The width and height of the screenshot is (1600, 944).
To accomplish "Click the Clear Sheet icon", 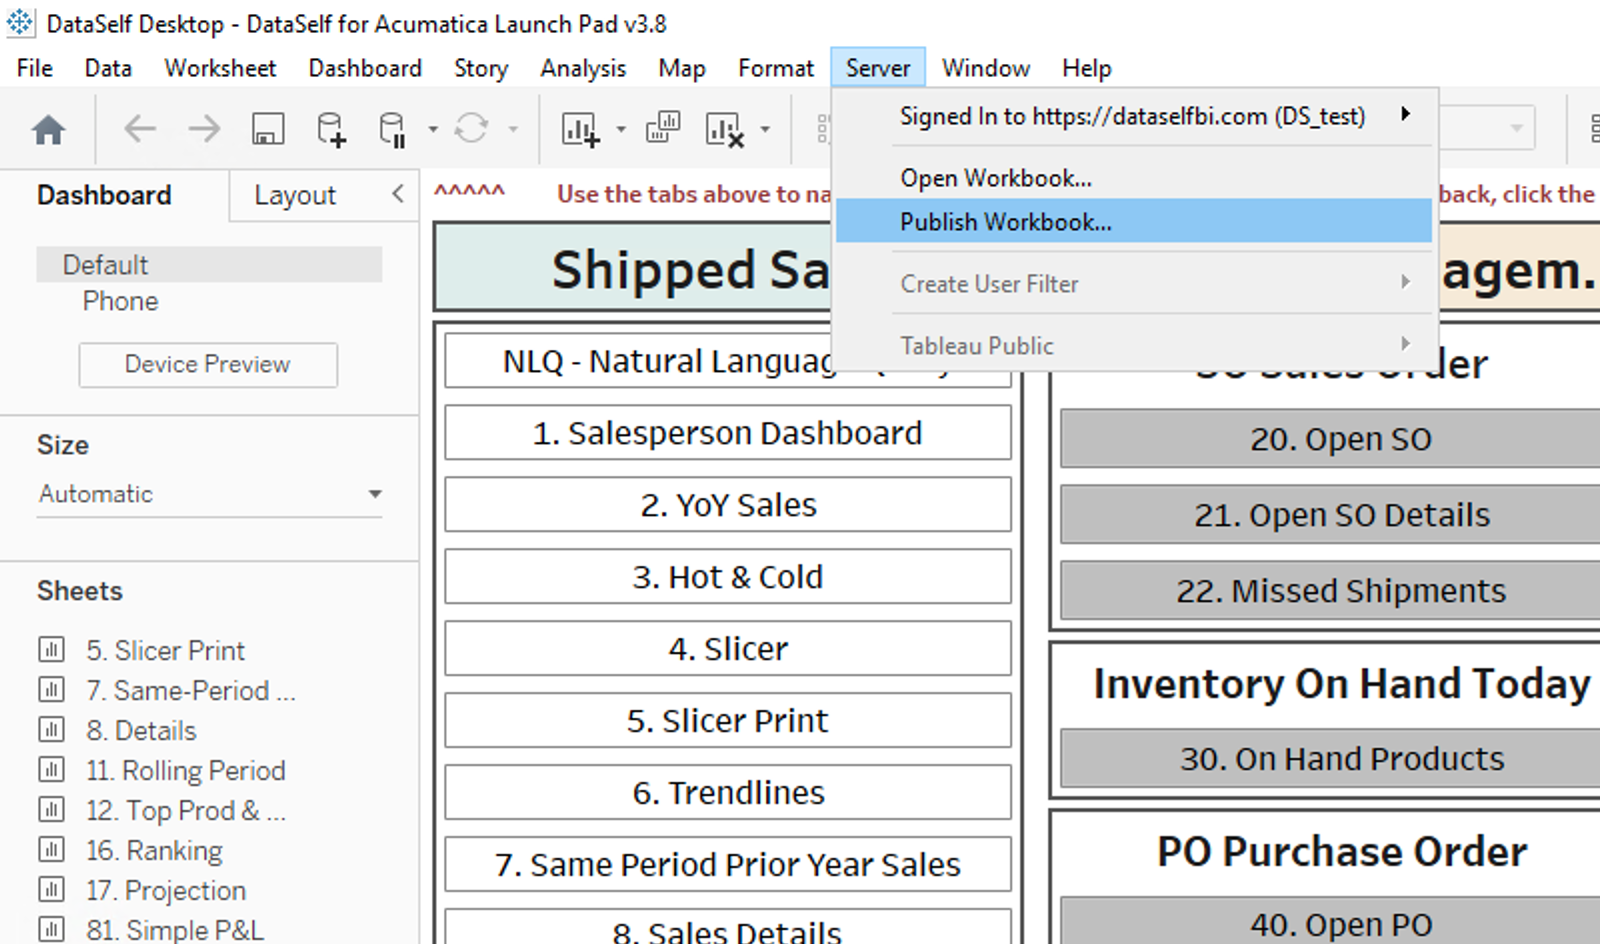I will (x=725, y=129).
